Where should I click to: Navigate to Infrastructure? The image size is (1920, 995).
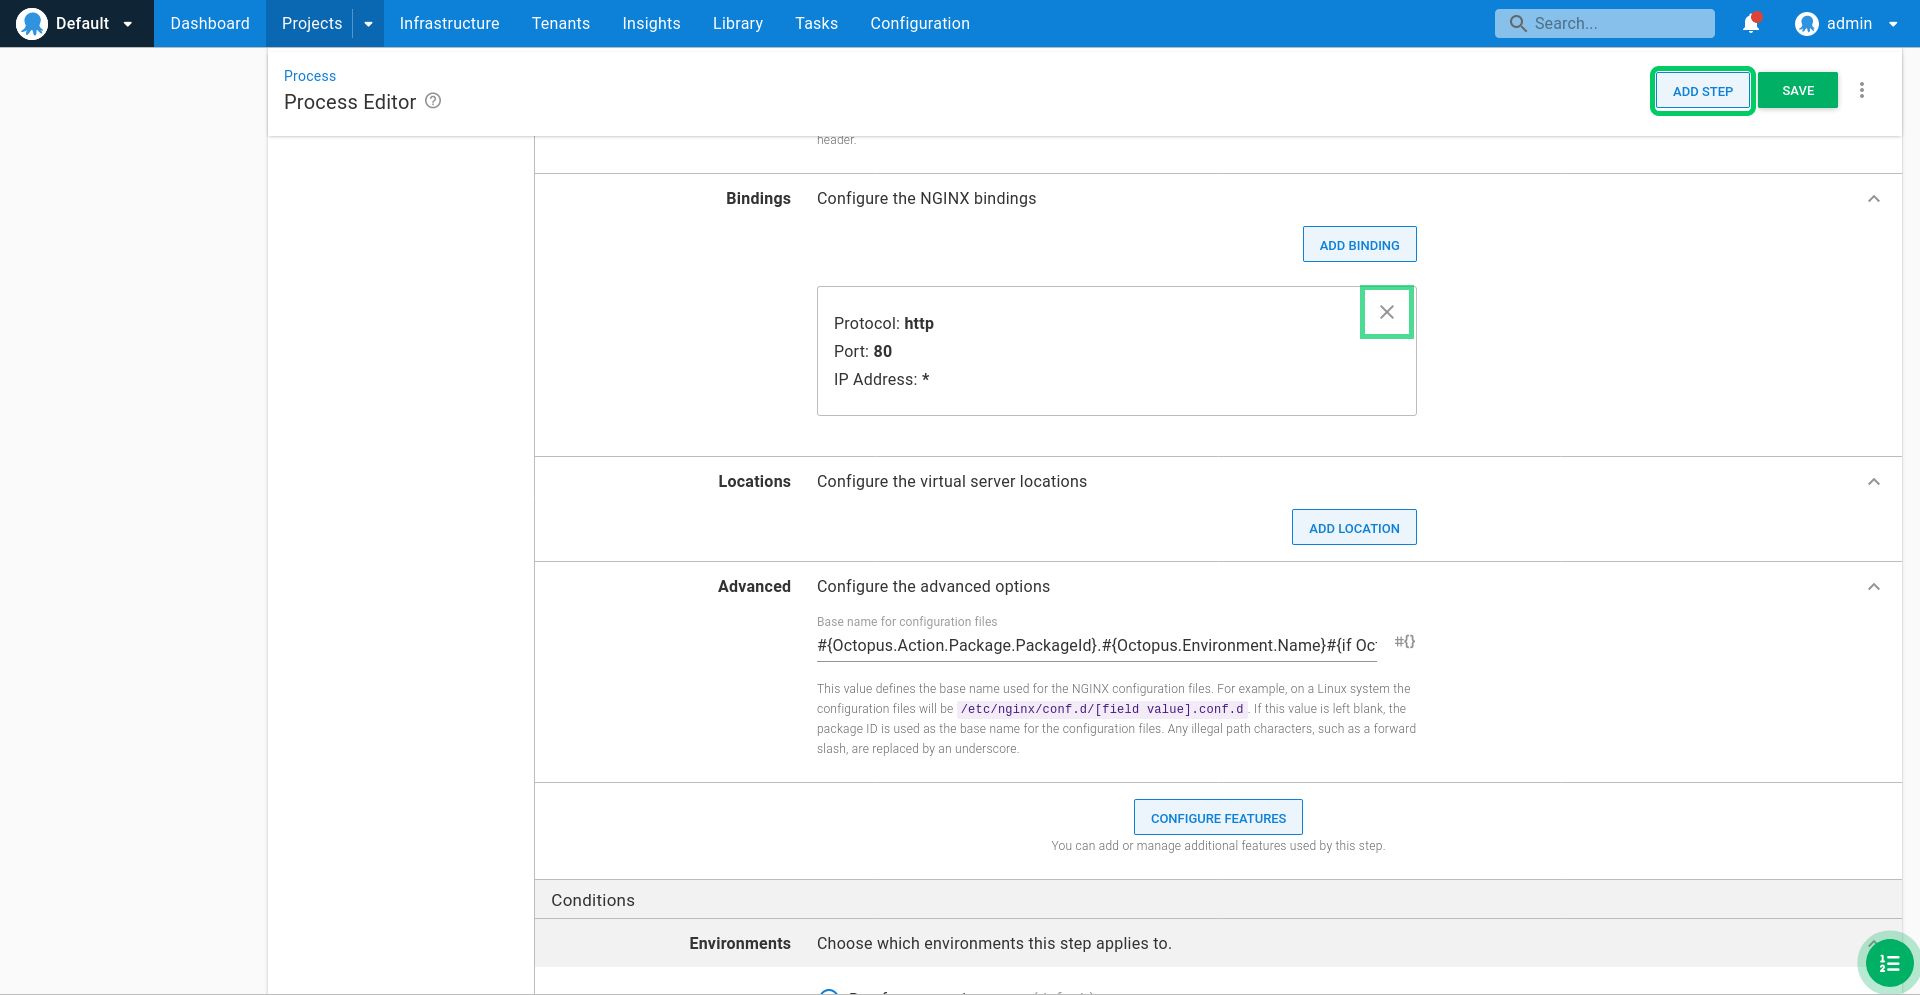(449, 23)
